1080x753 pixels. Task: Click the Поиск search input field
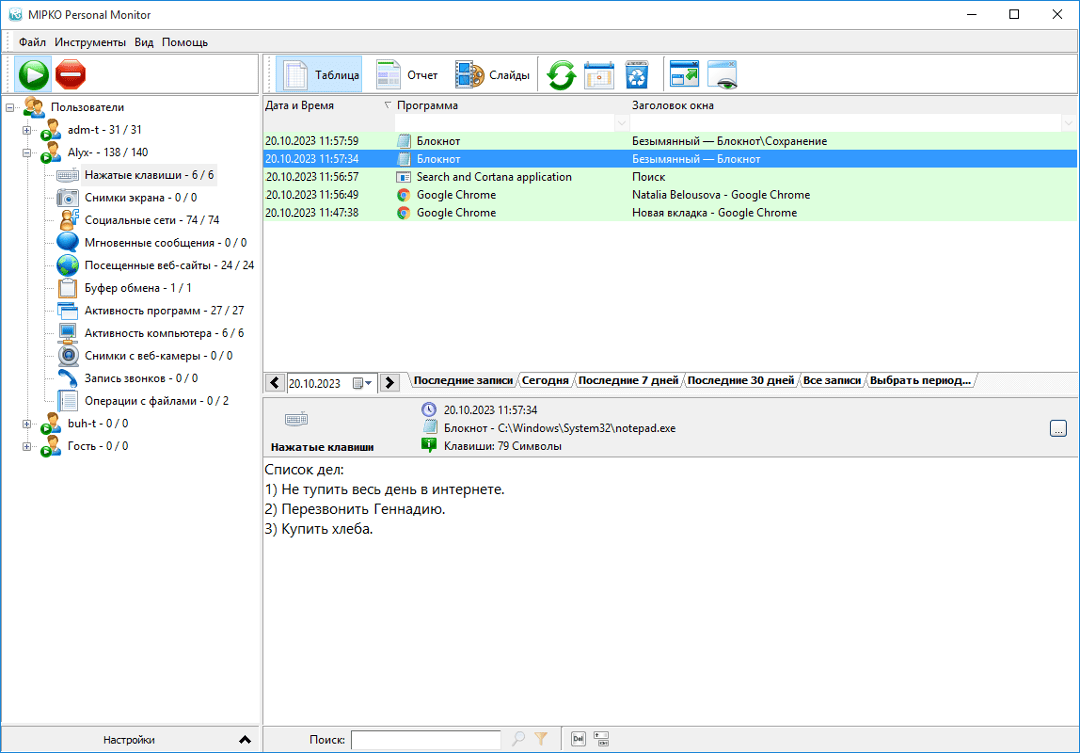[425, 740]
